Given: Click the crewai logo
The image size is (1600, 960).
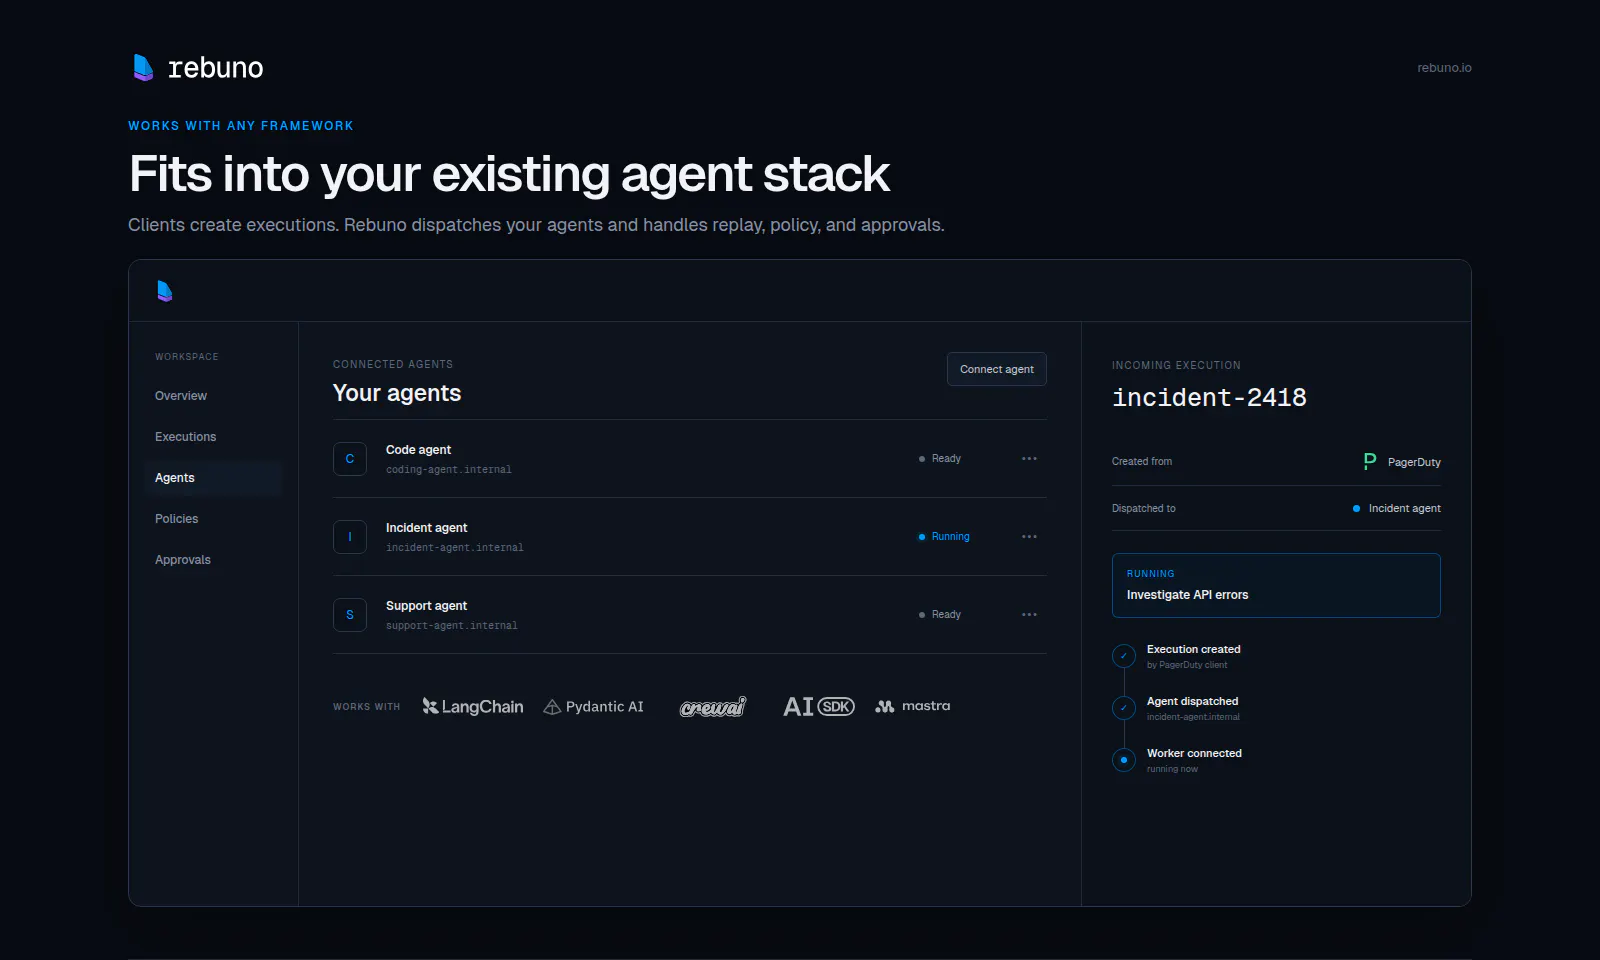Looking at the screenshot, I should pyautogui.click(x=713, y=707).
